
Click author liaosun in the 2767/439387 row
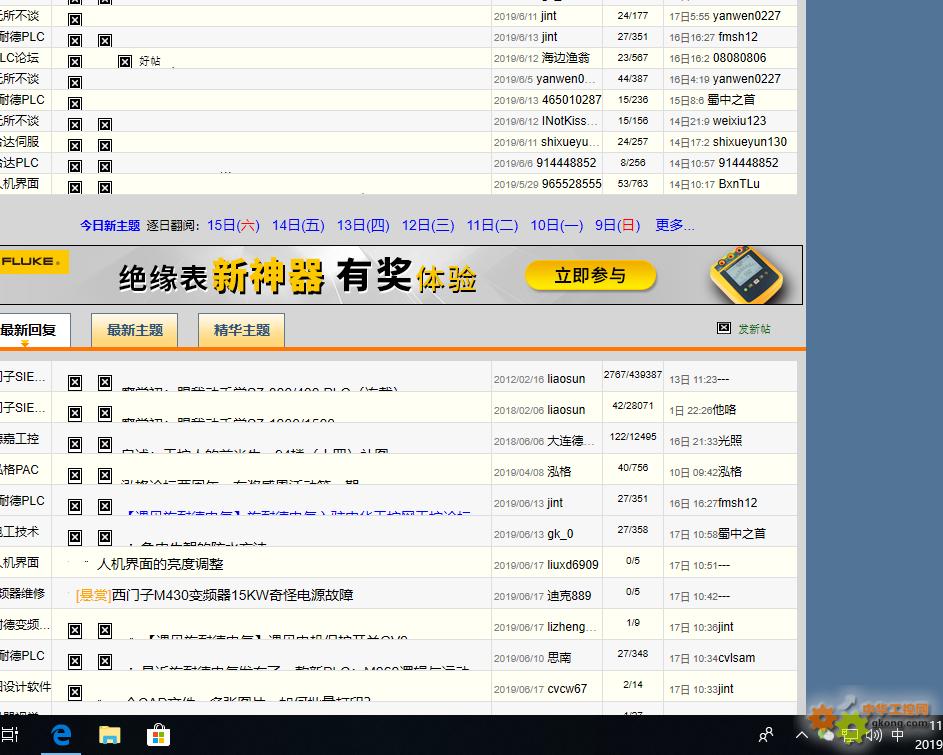pyautogui.click(x=566, y=379)
